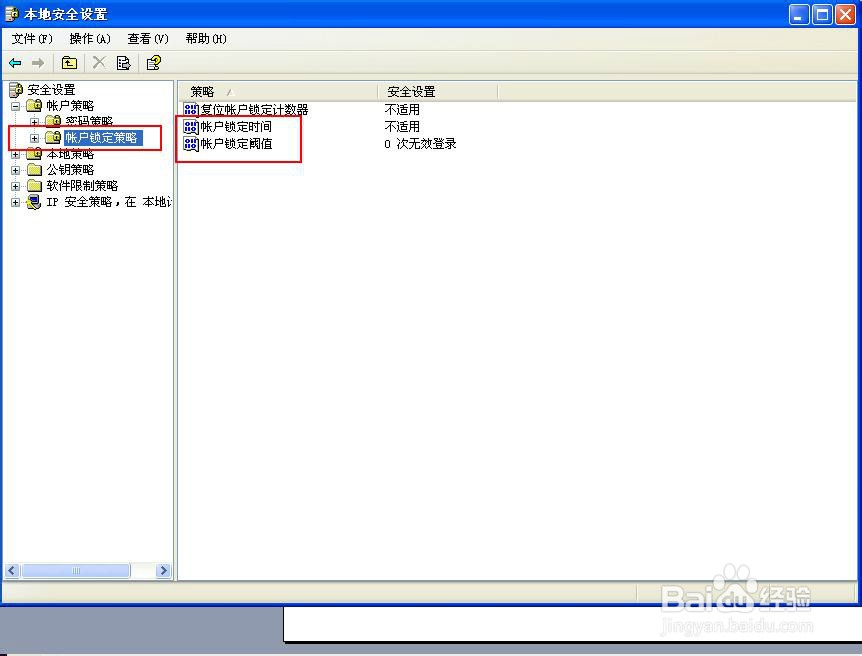Select IP 安全策略 tree entry
Image resolution: width=862 pixels, height=656 pixels.
109,202
